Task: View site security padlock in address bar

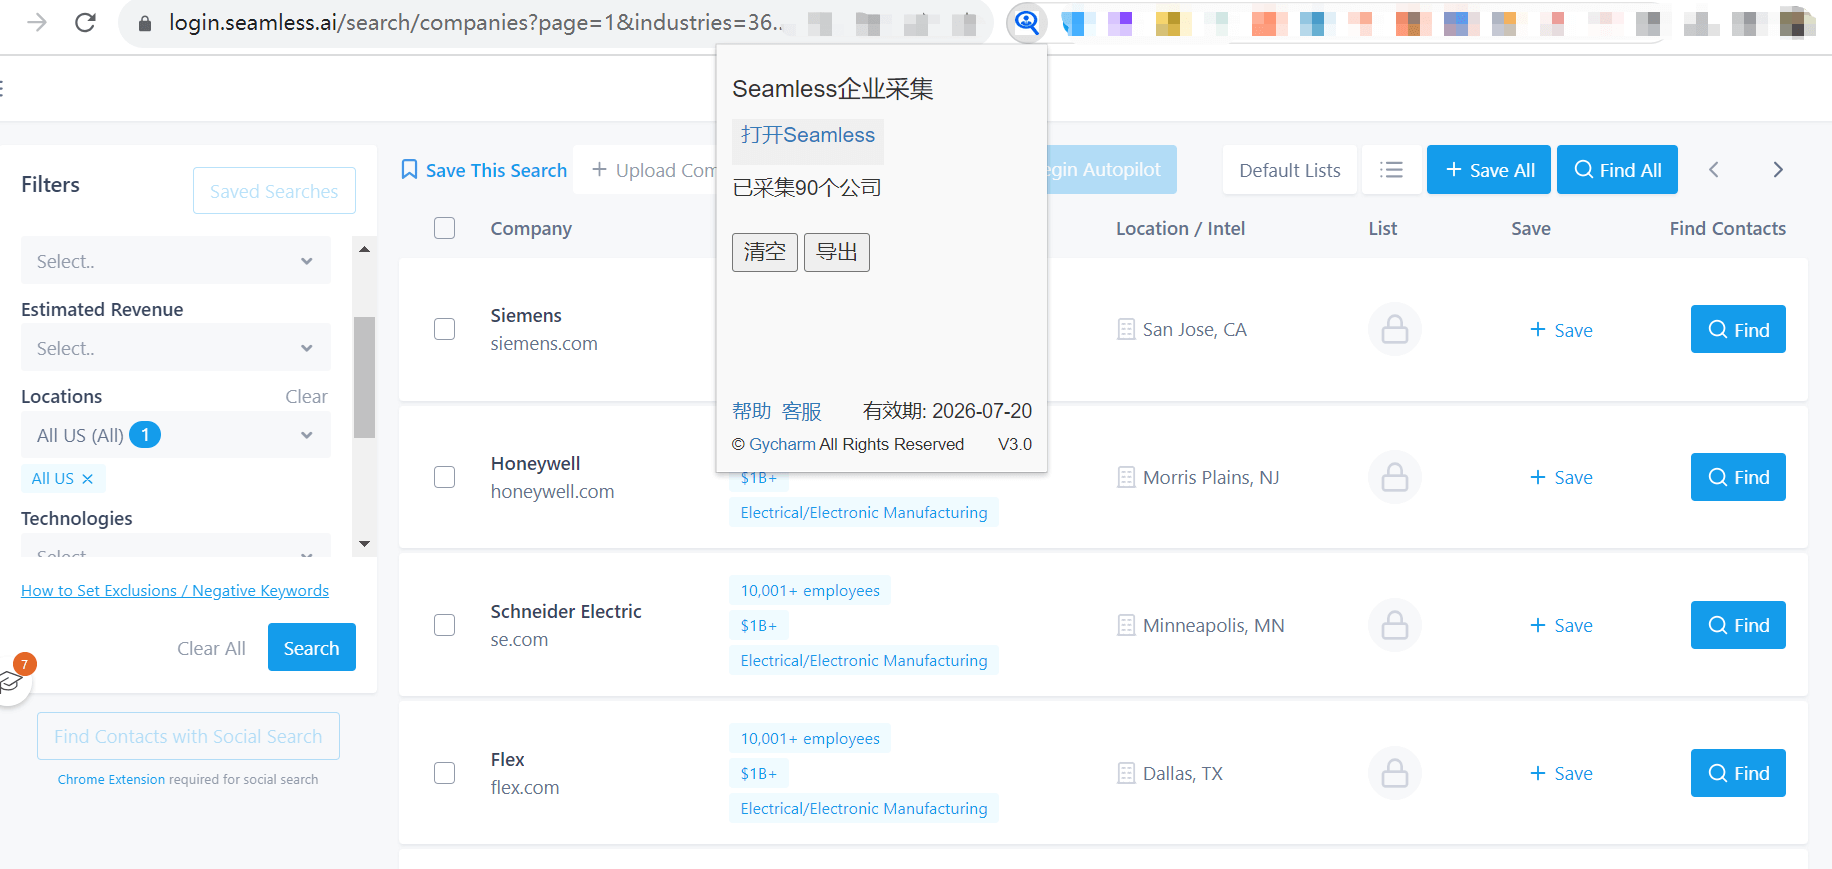Action: coord(145,23)
